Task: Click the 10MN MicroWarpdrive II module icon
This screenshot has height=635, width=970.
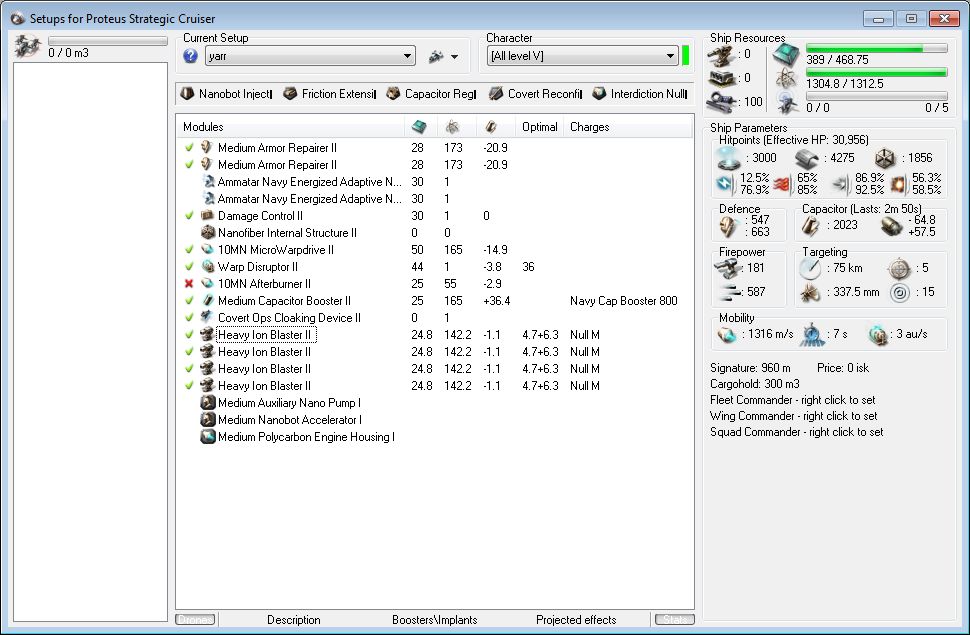Action: tap(208, 250)
